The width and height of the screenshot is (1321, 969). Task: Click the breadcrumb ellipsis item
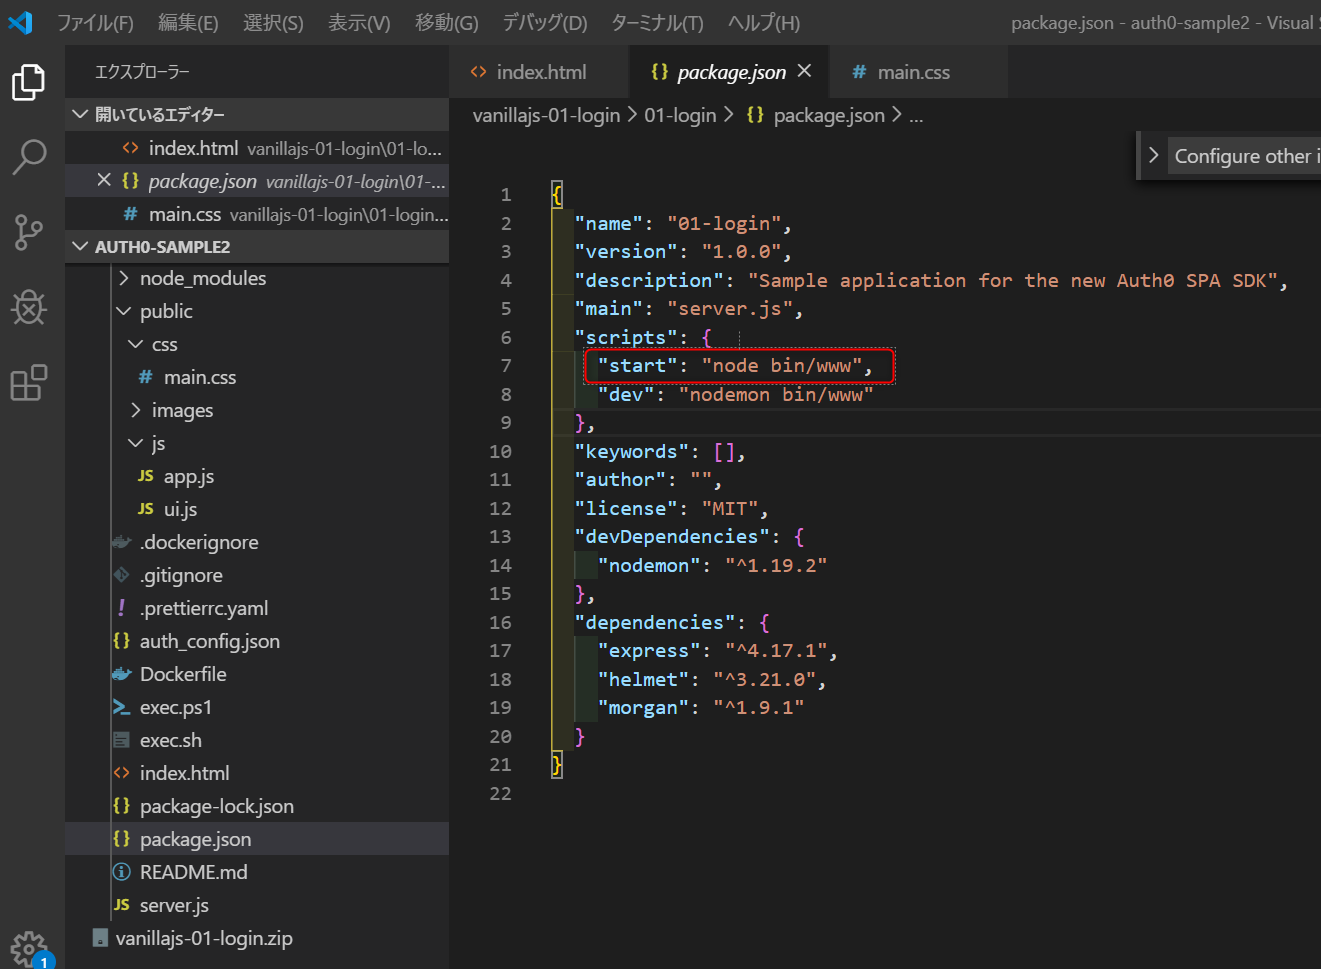(x=916, y=115)
